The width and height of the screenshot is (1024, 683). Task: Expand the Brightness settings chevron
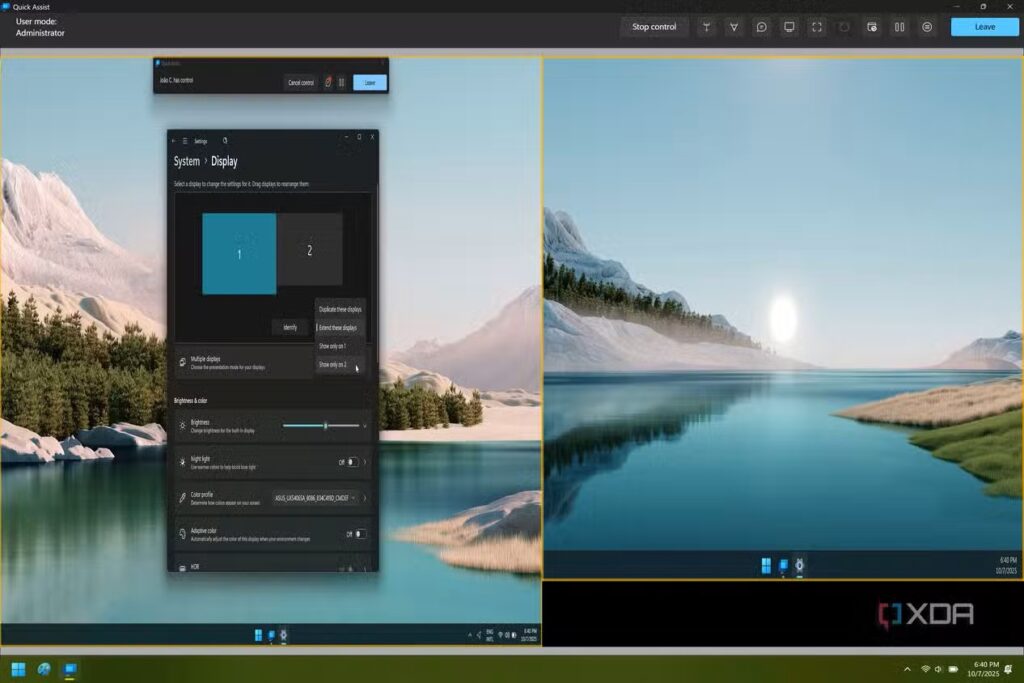365,426
